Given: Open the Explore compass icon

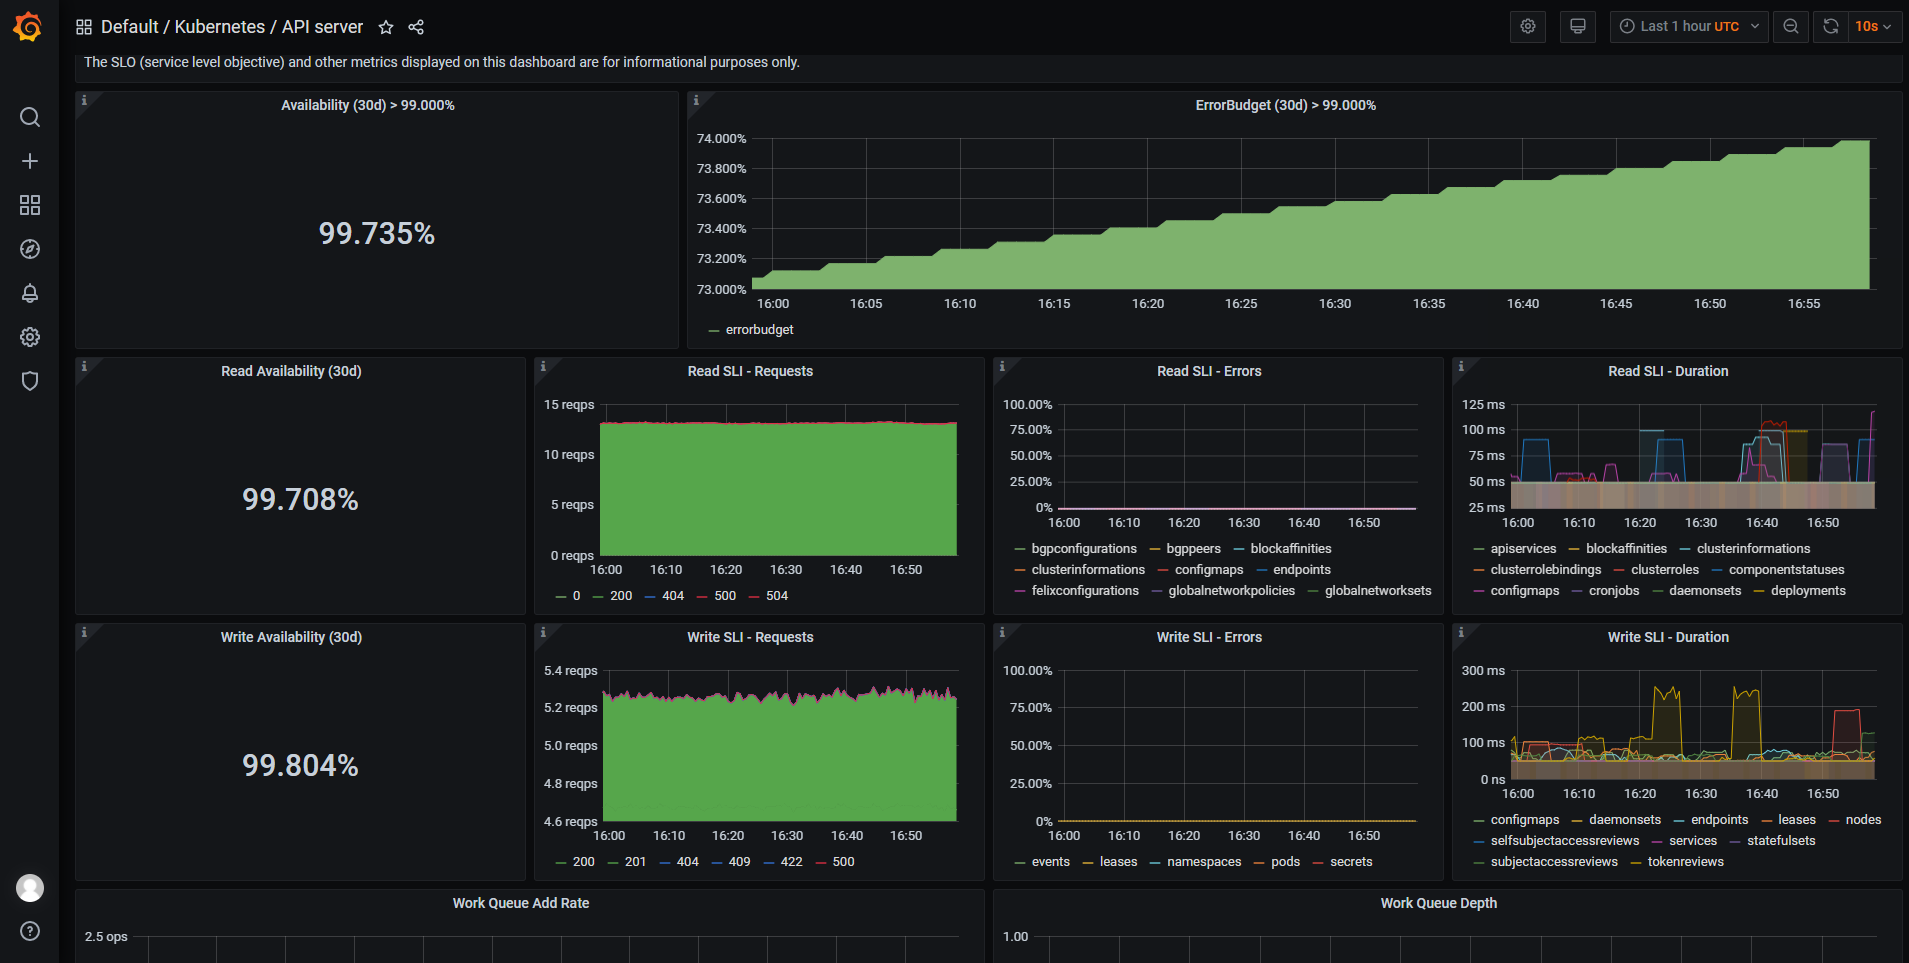Looking at the screenshot, I should point(30,249).
